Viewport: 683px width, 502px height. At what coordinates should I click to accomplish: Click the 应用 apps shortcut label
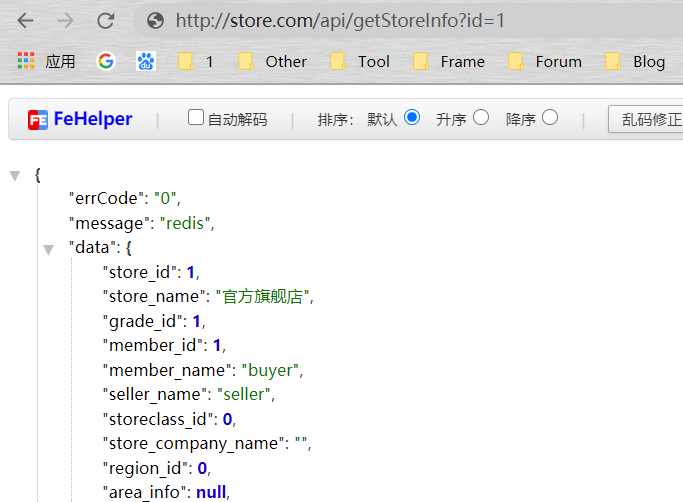tap(60, 61)
